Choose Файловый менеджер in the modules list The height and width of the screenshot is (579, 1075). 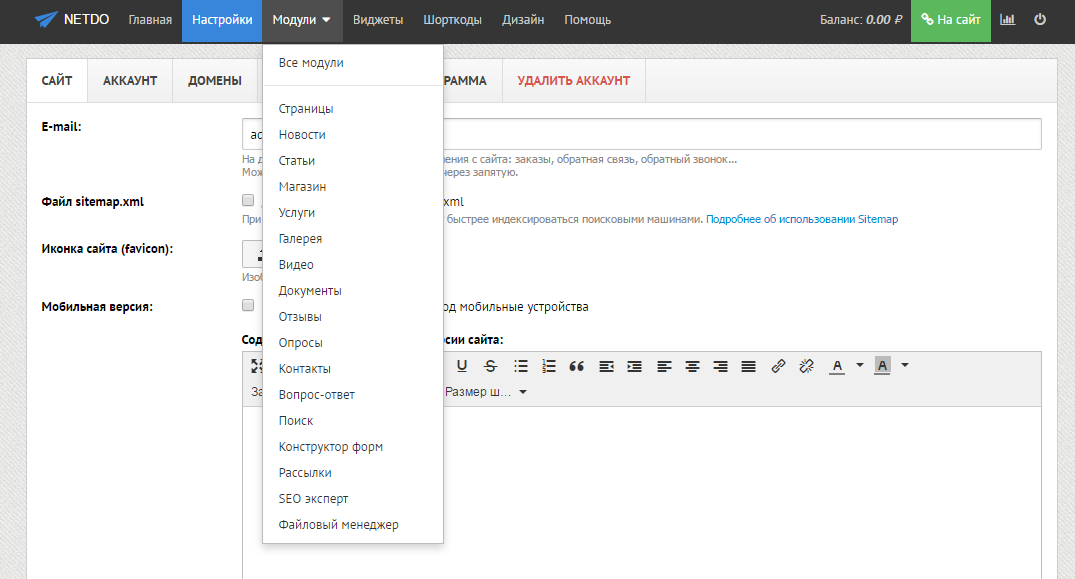tap(338, 525)
